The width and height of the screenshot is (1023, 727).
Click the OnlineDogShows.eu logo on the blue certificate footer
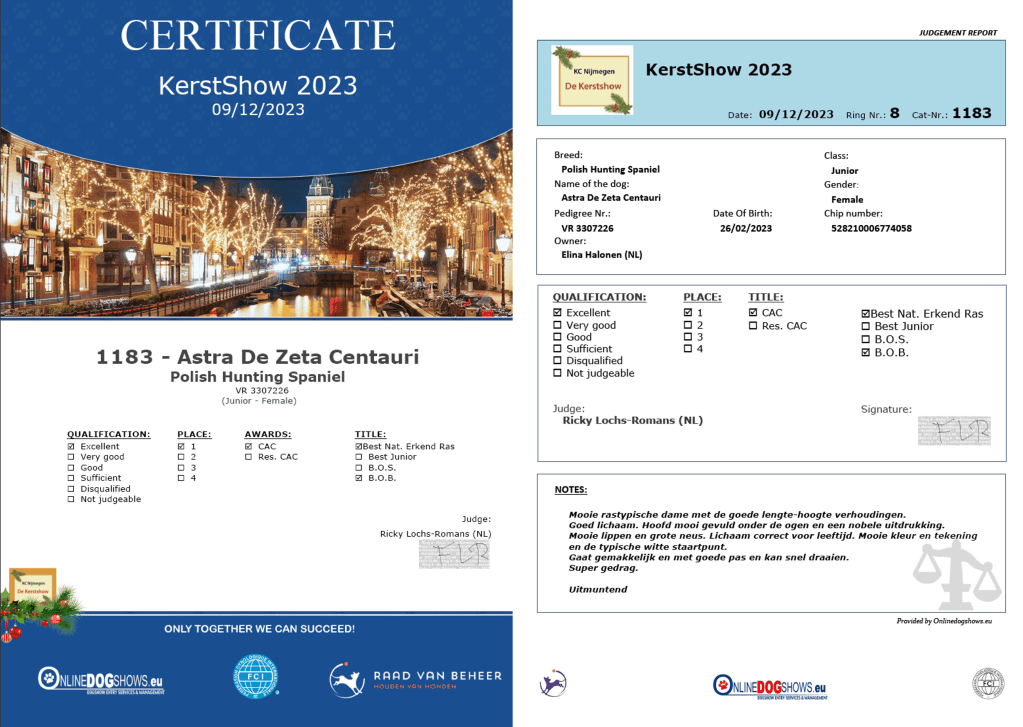[100, 681]
